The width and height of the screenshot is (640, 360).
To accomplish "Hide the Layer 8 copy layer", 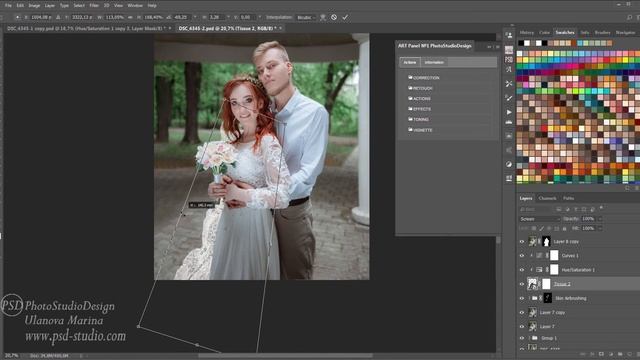I will pyautogui.click(x=522, y=242).
